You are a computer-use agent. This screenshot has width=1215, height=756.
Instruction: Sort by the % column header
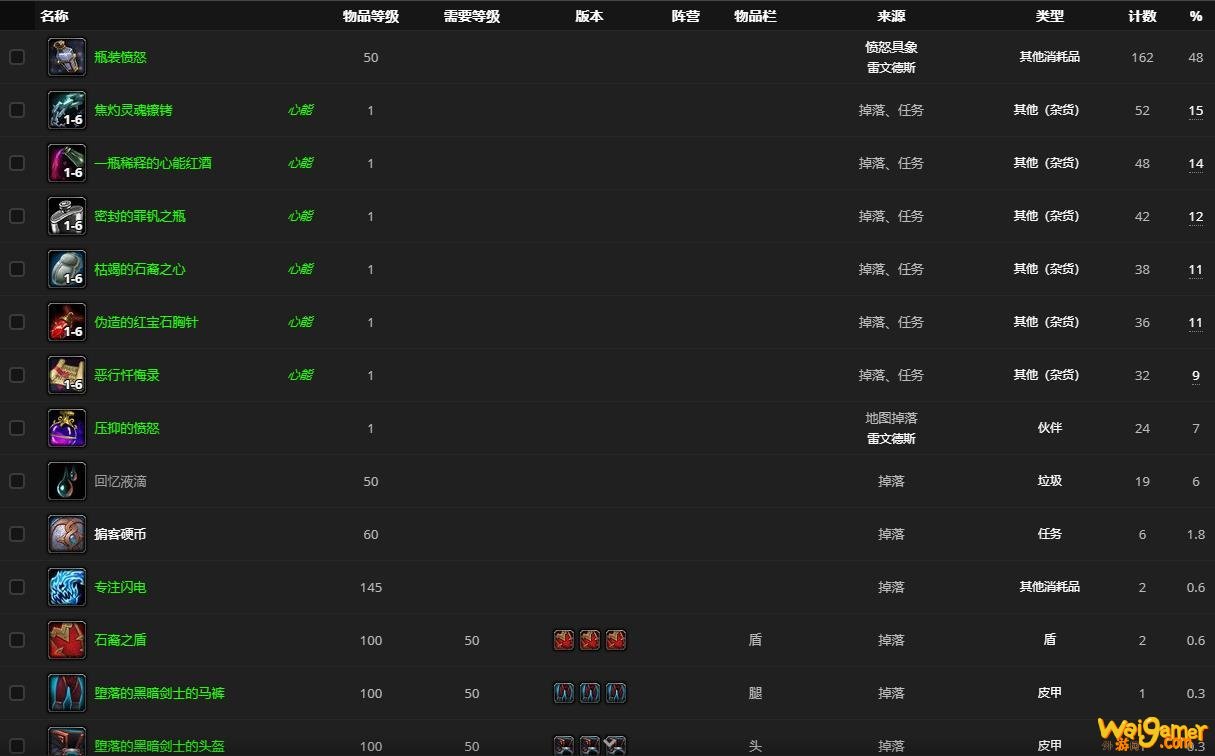(x=1196, y=16)
